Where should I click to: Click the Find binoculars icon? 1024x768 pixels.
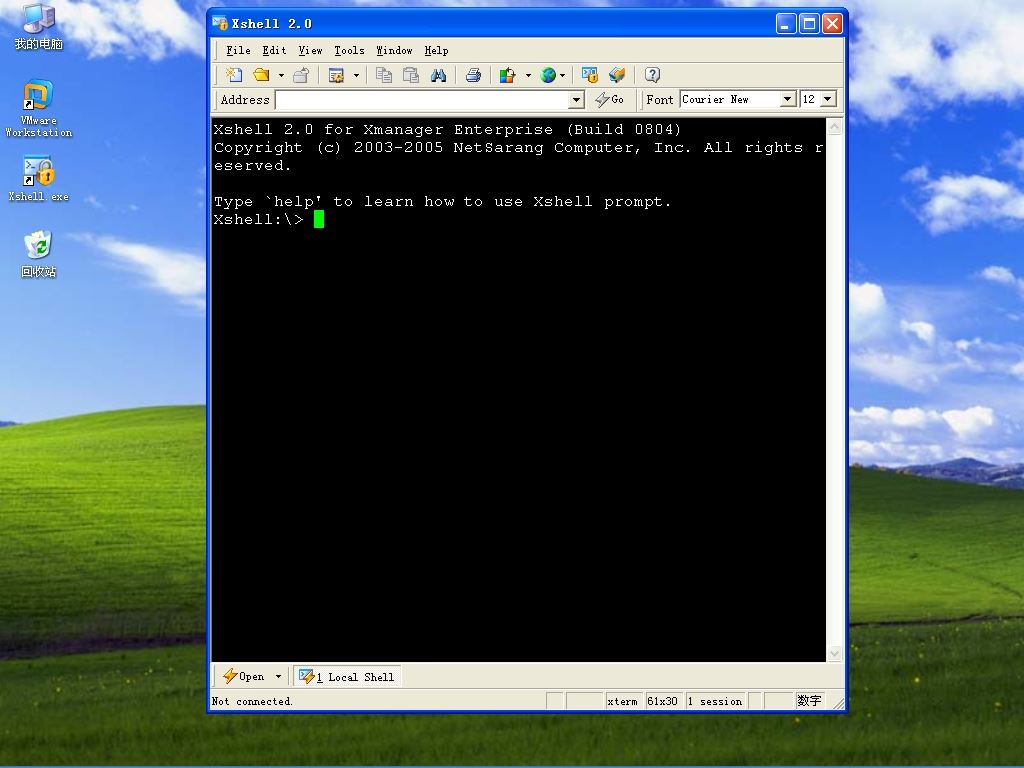[438, 75]
